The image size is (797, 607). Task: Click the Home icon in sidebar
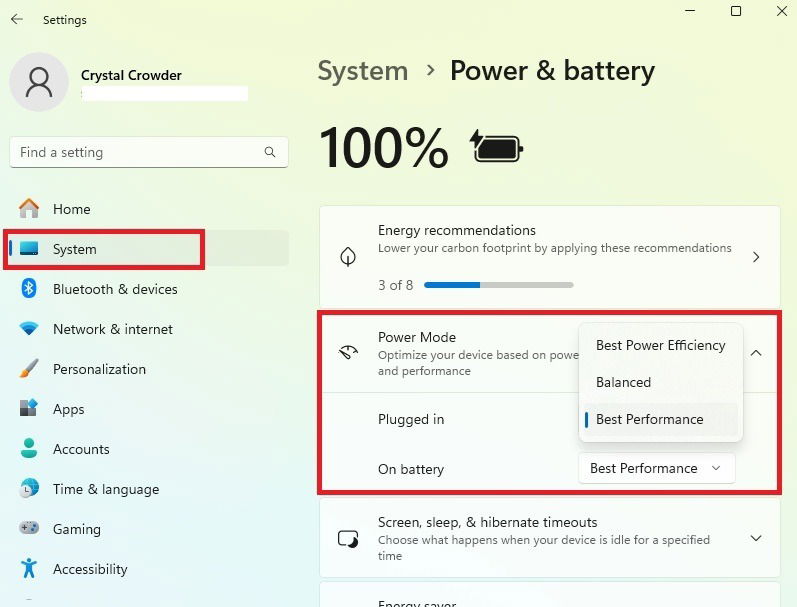coord(30,209)
